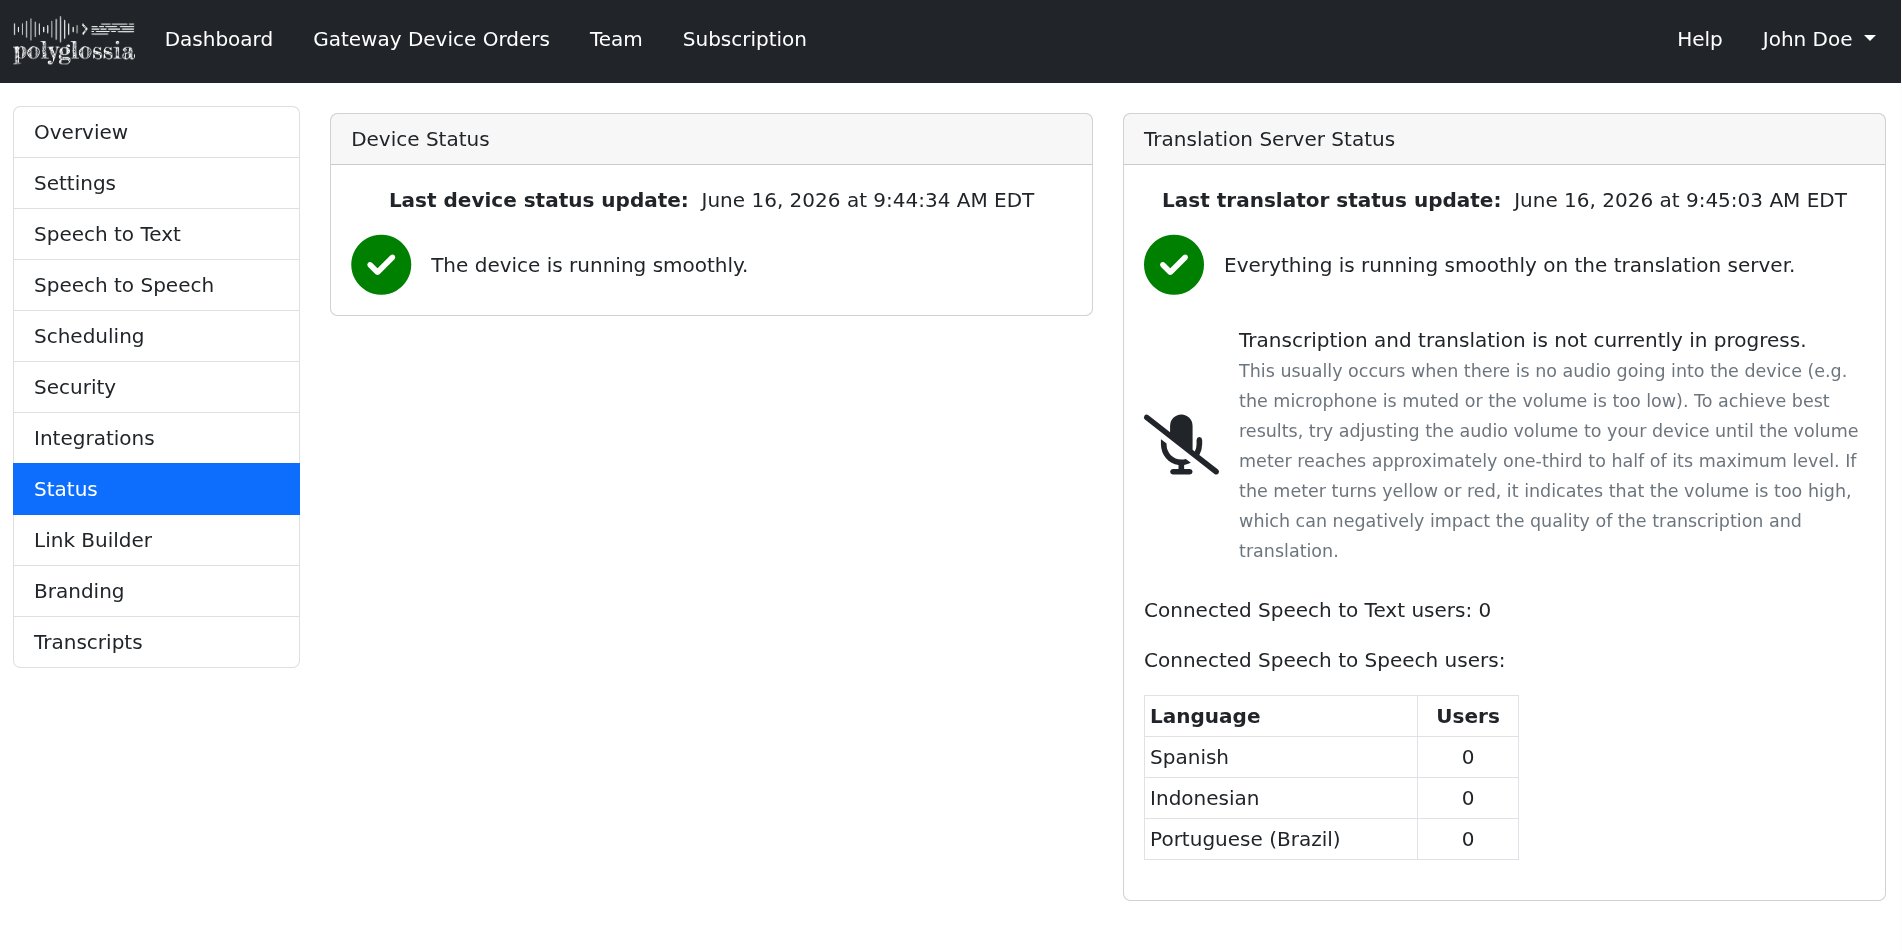Click the Indonesian table row
1902x951 pixels.
(1331, 798)
